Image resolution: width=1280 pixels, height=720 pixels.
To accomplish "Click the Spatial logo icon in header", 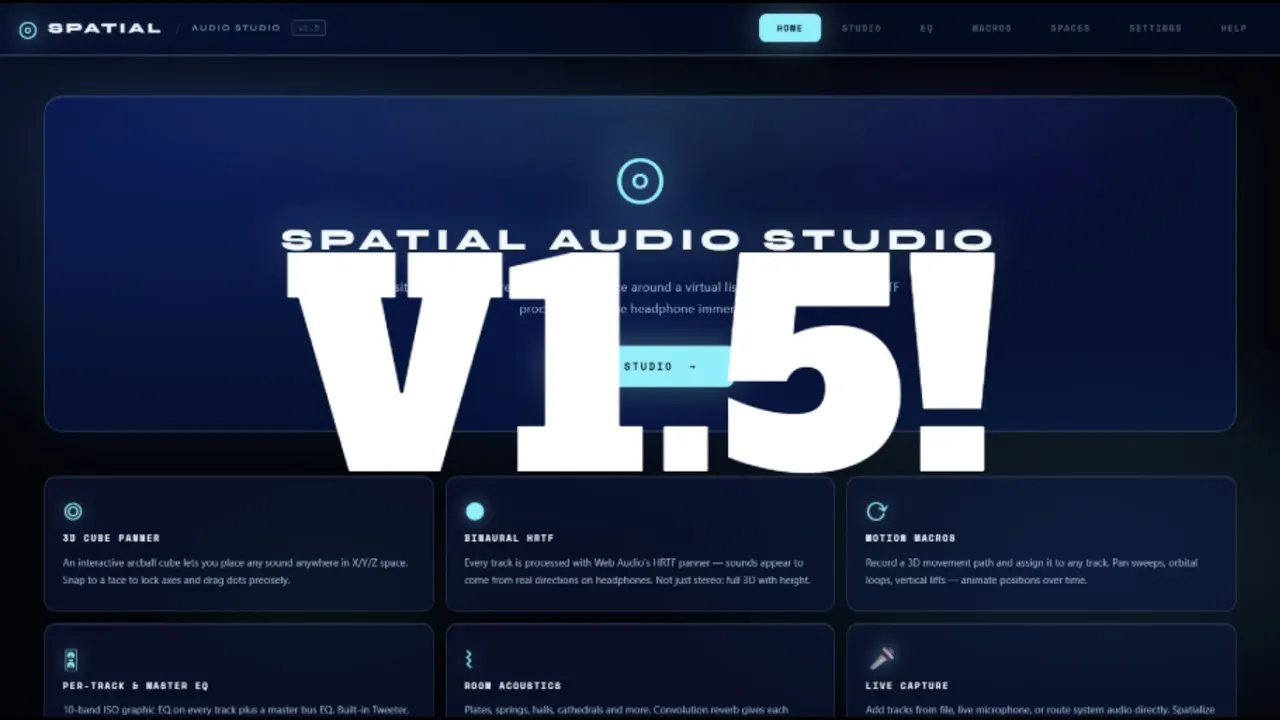I will tap(28, 29).
